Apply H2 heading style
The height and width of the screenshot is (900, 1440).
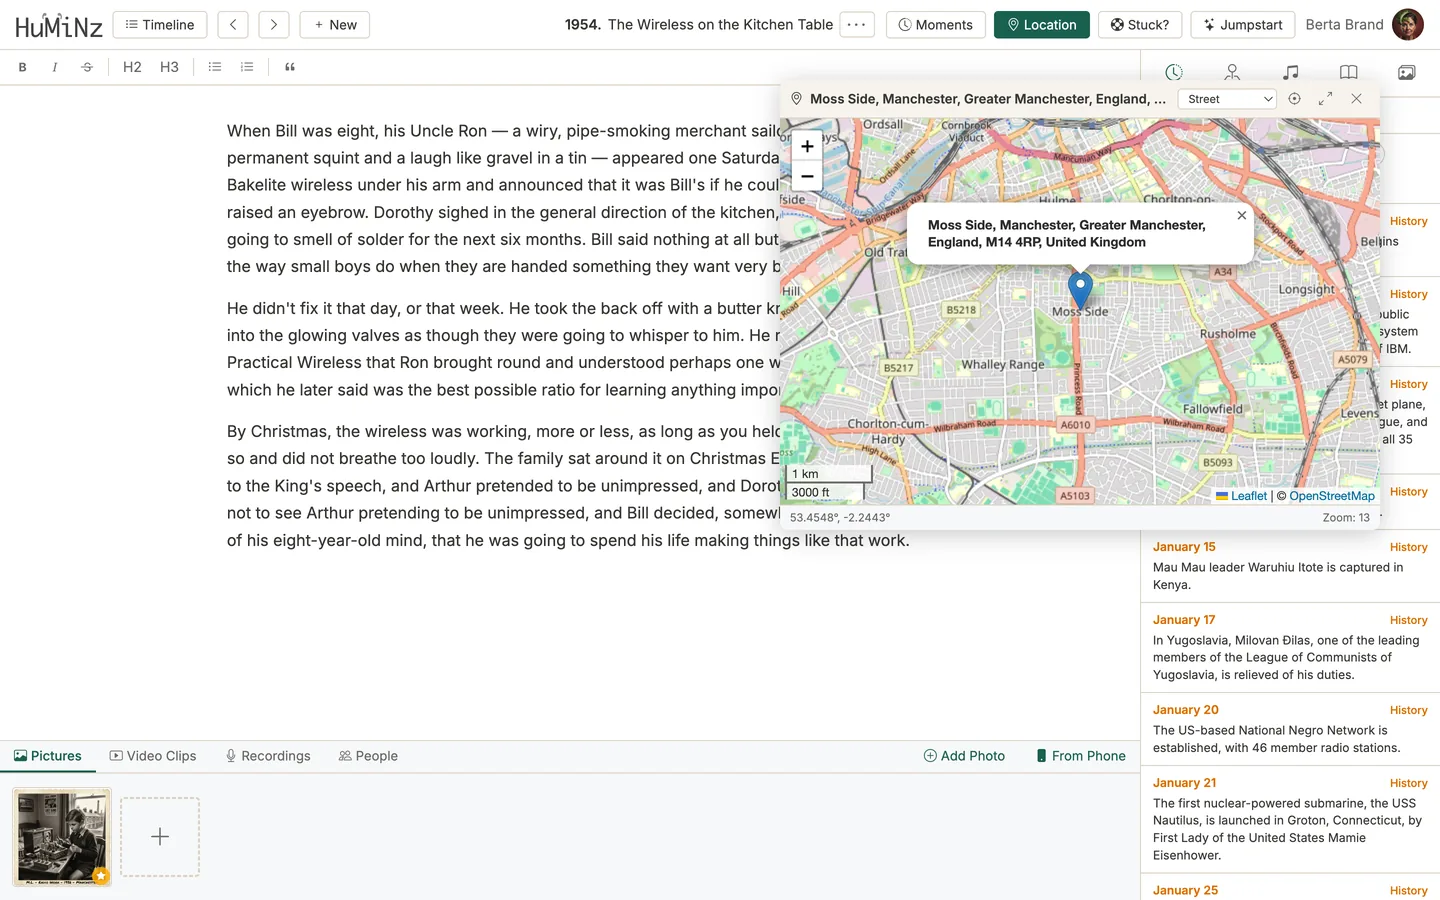(x=132, y=67)
